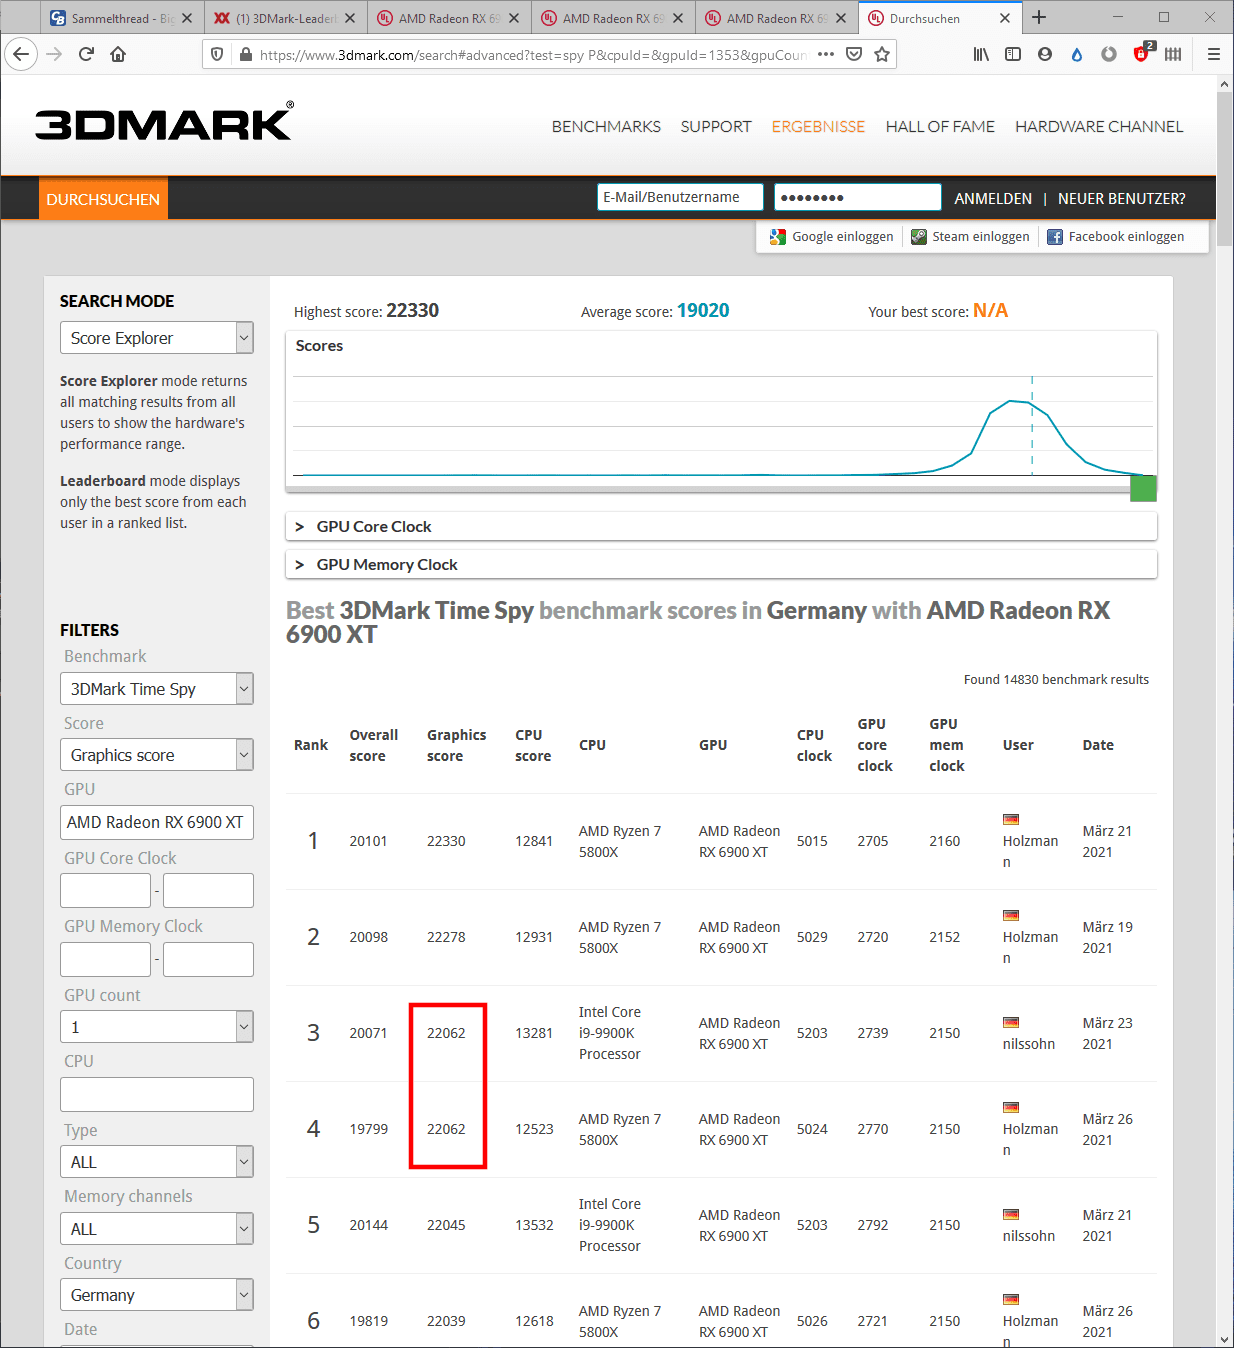Open the Benchmark 3DMark Time Spy dropdown
This screenshot has width=1234, height=1348.
157,689
